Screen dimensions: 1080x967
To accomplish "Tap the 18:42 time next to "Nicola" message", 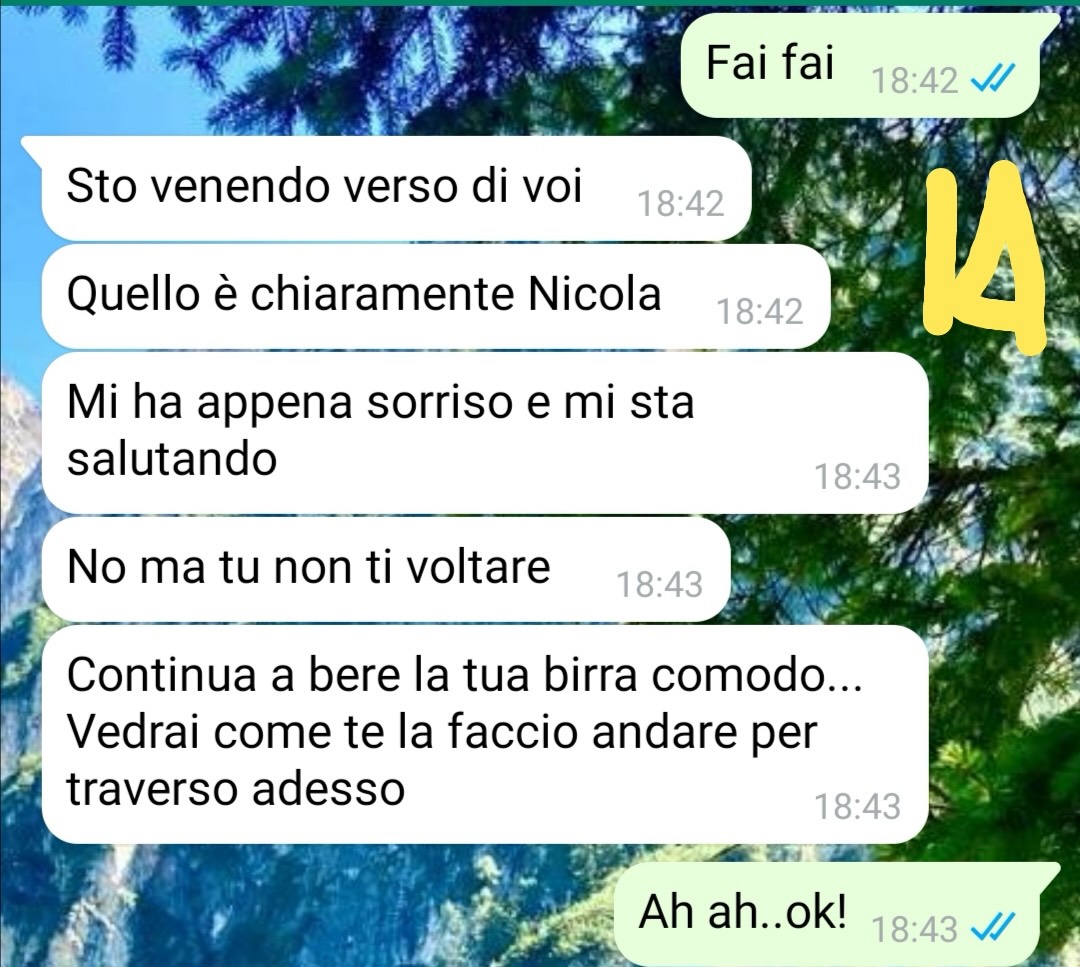I will coord(760,312).
